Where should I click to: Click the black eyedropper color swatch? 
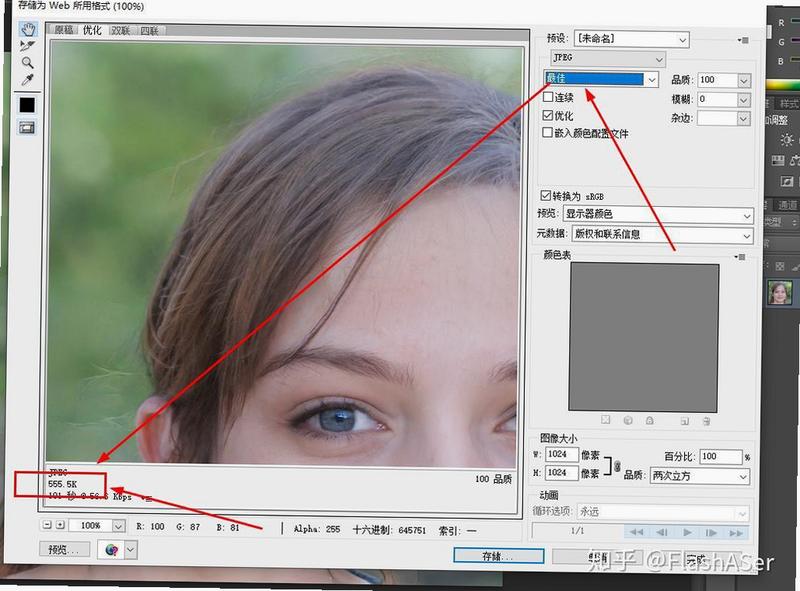pos(27,105)
